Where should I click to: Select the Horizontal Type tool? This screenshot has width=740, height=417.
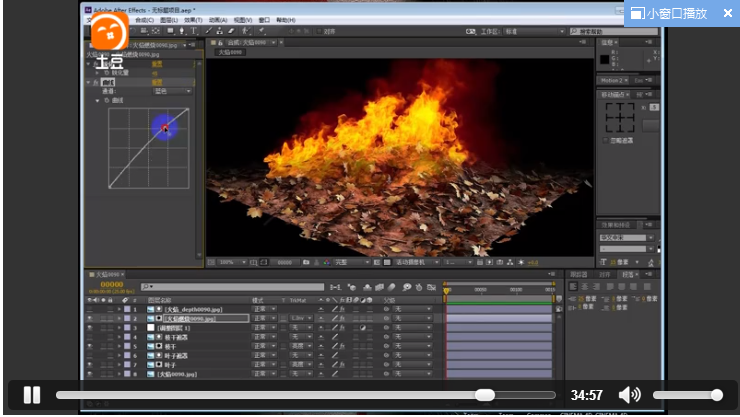point(194,31)
